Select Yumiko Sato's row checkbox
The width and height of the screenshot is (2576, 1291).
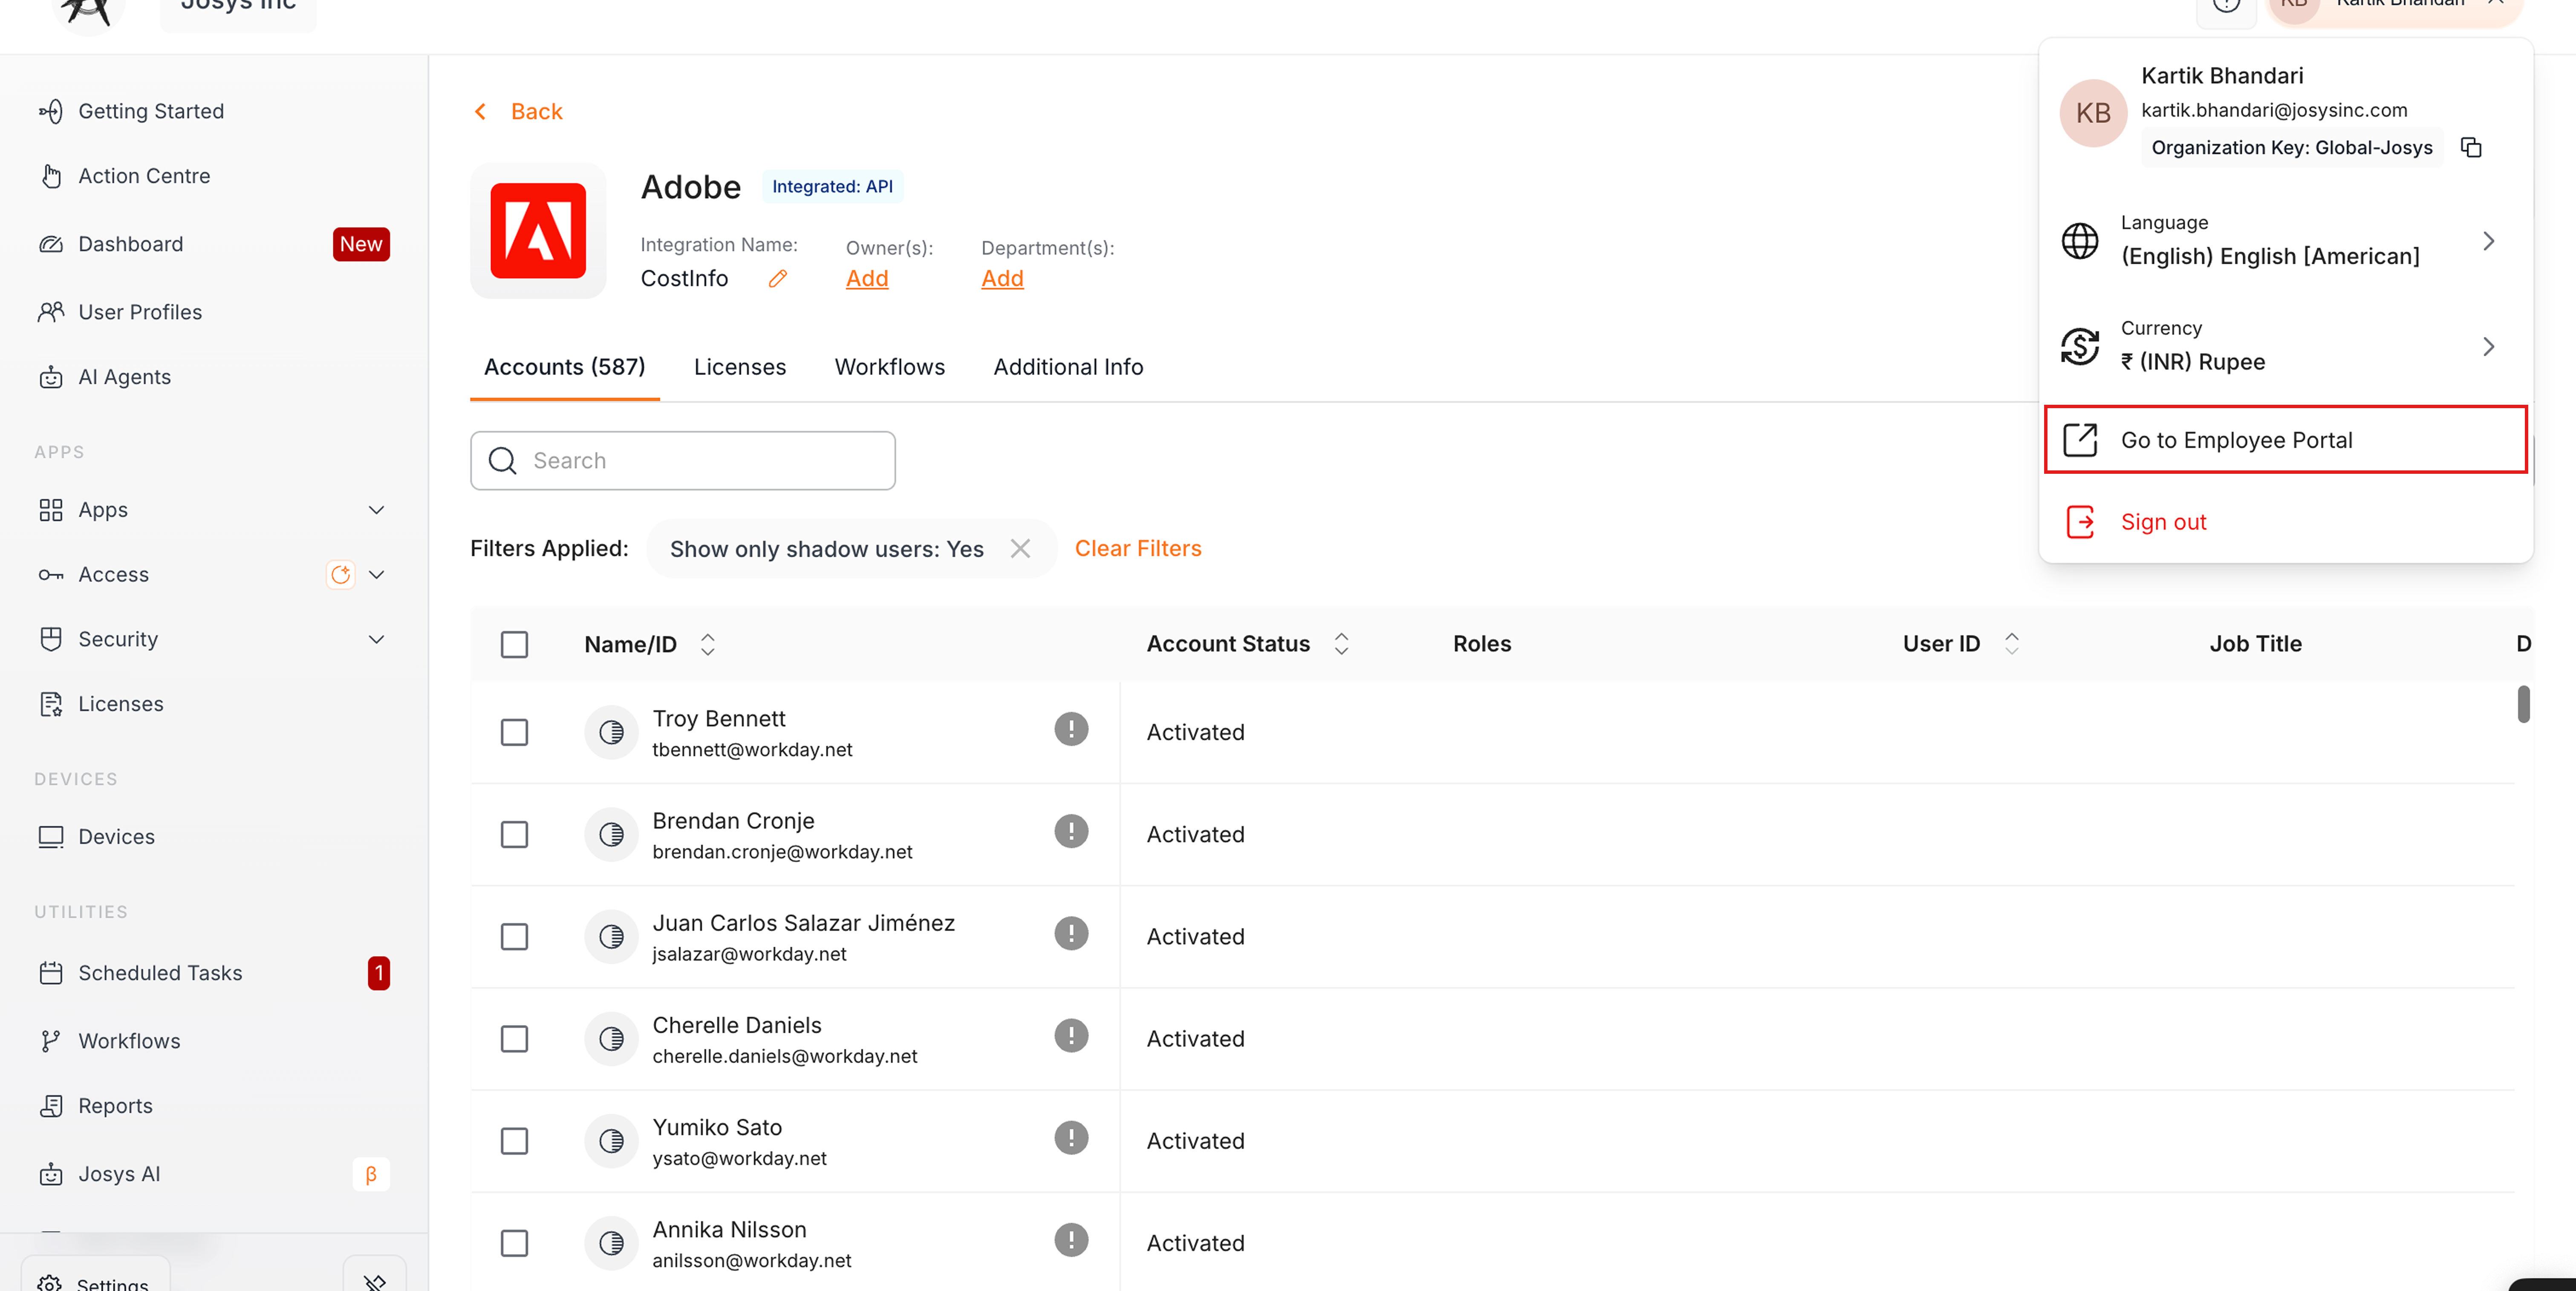(514, 1141)
